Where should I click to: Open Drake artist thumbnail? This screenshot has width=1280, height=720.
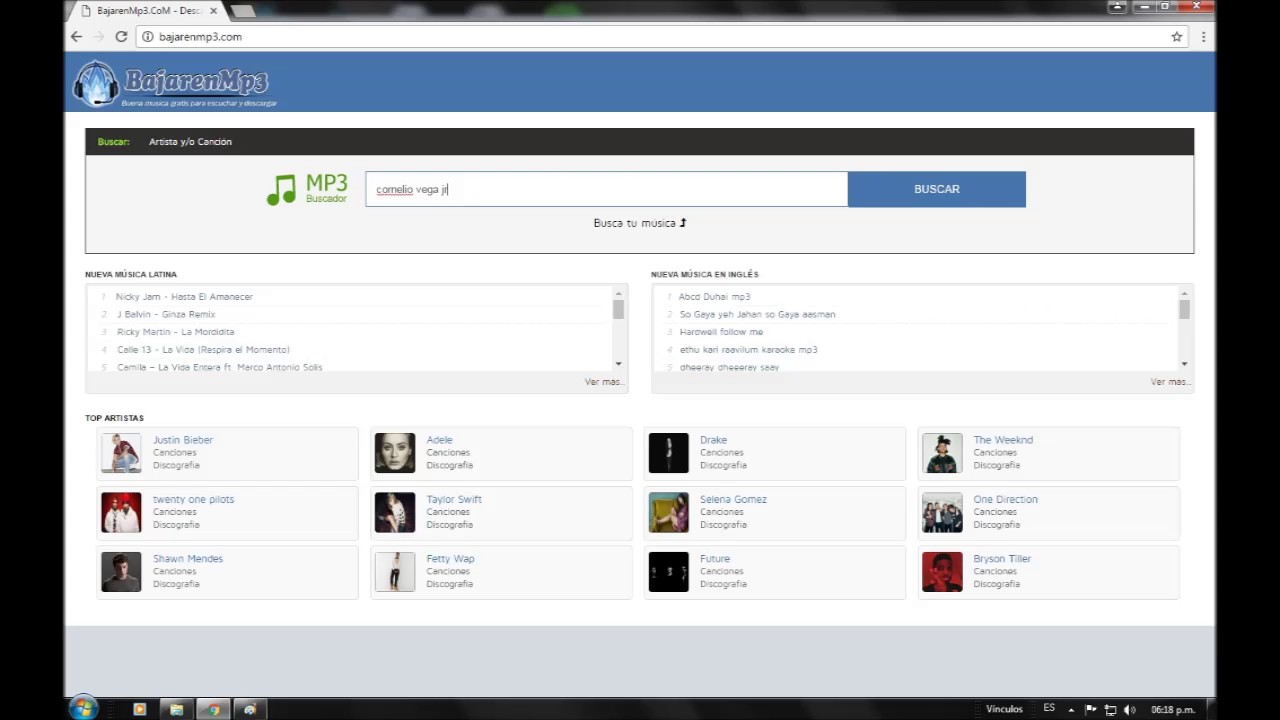(668, 453)
